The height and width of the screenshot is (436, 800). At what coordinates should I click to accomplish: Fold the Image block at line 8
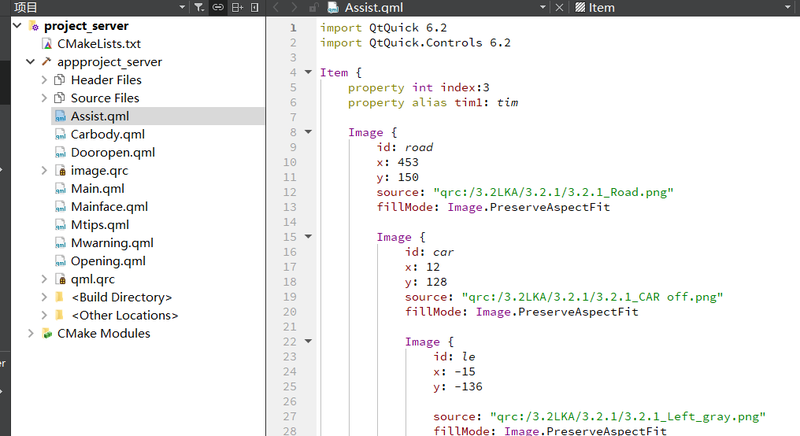[308, 132]
